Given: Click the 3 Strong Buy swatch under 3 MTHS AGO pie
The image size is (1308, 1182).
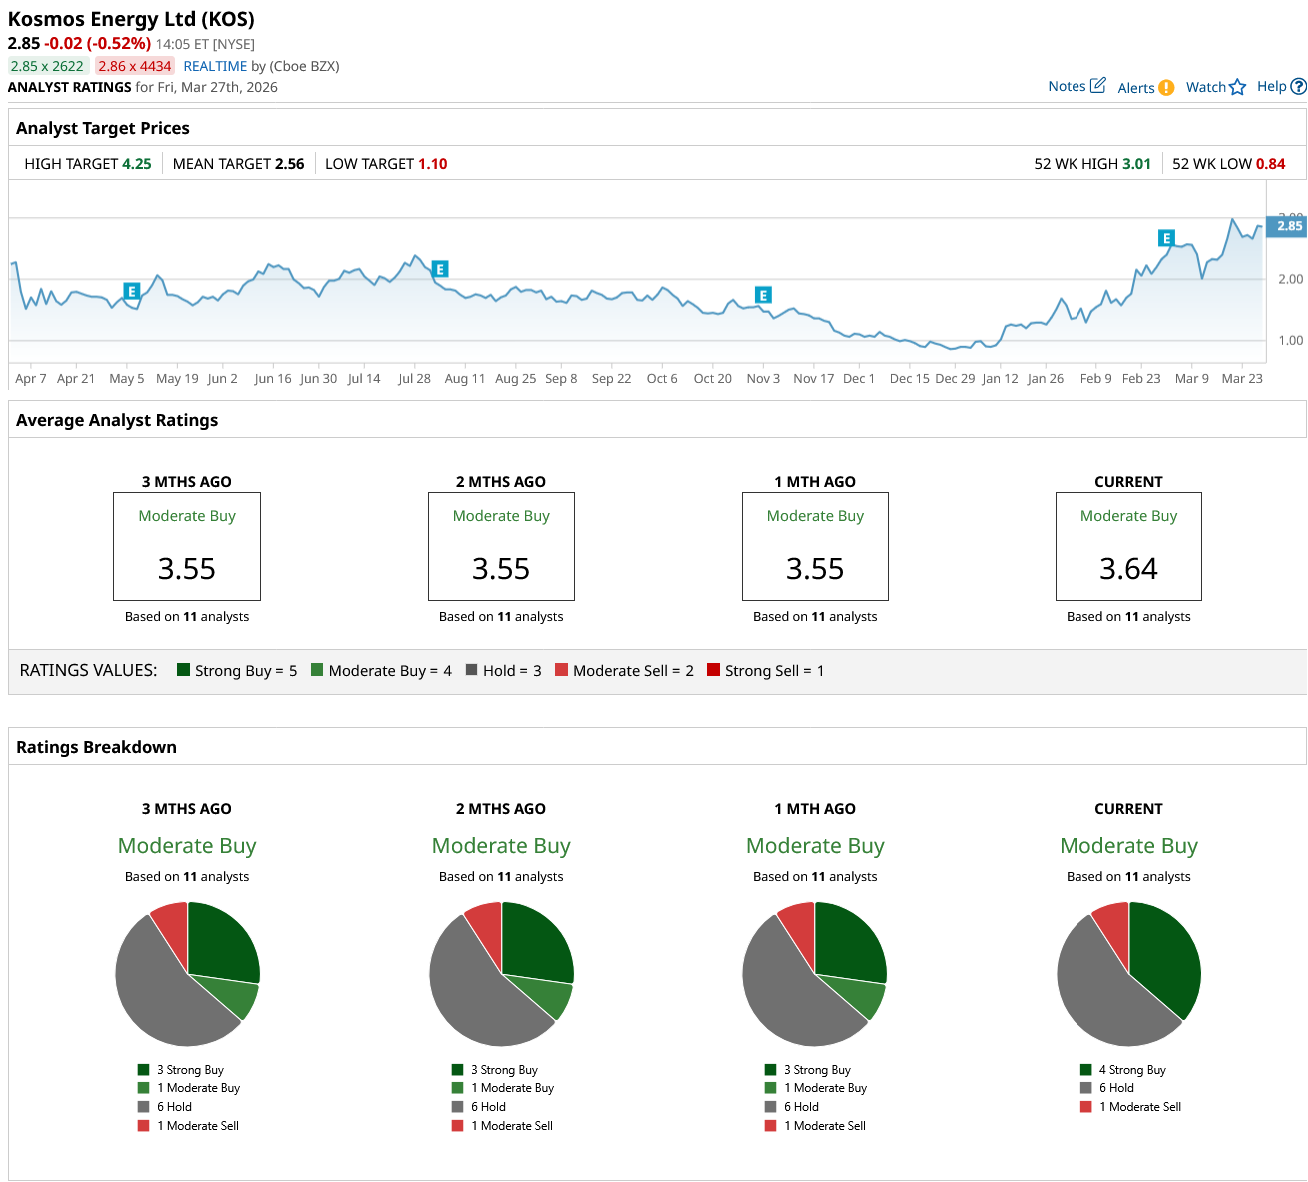Looking at the screenshot, I should pos(144,1070).
